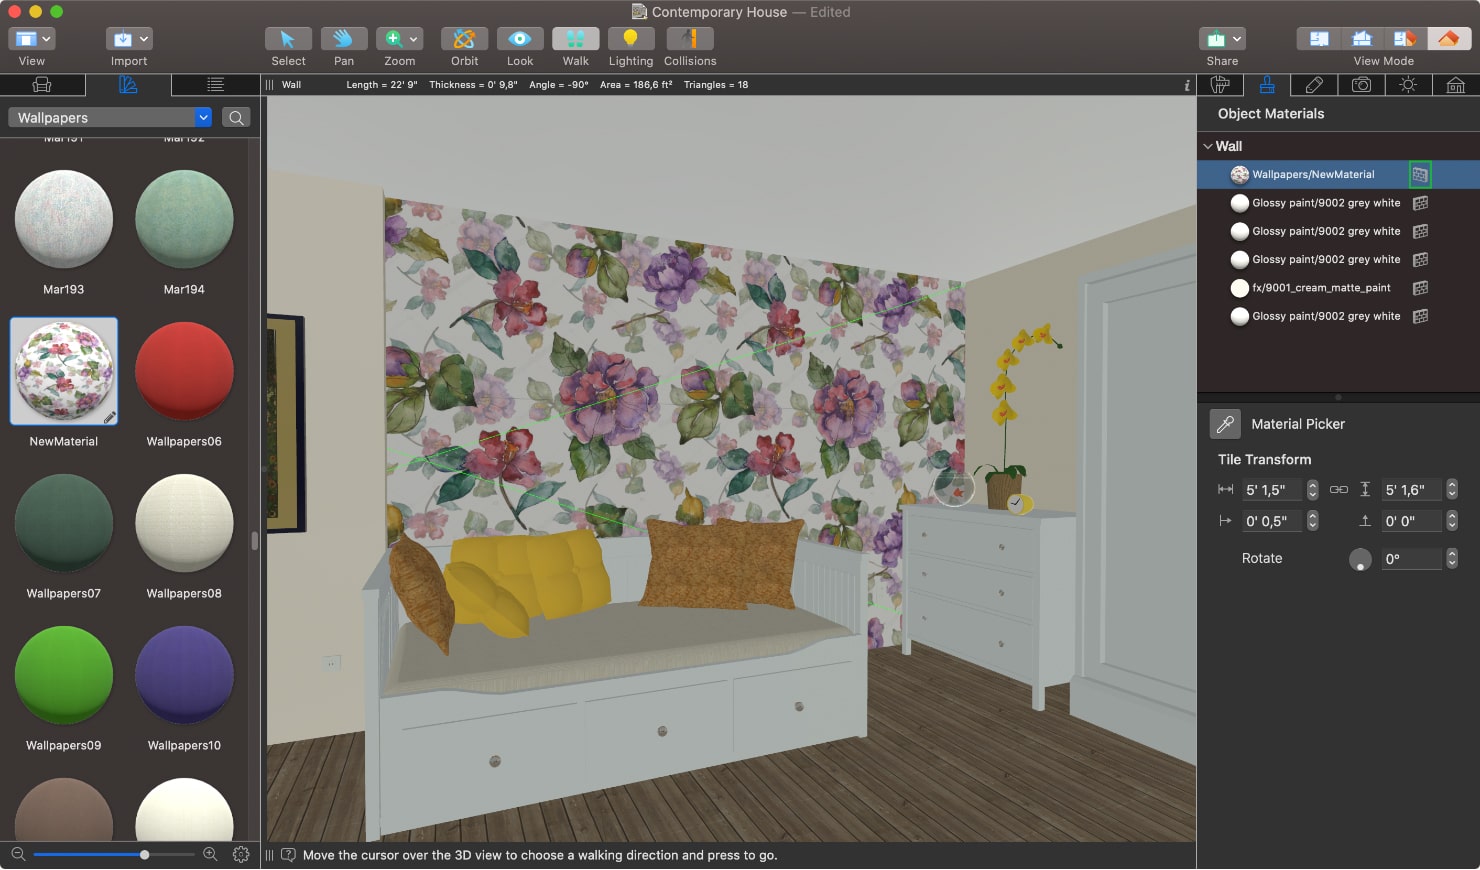
Task: Activate the Pan tool
Action: point(343,38)
